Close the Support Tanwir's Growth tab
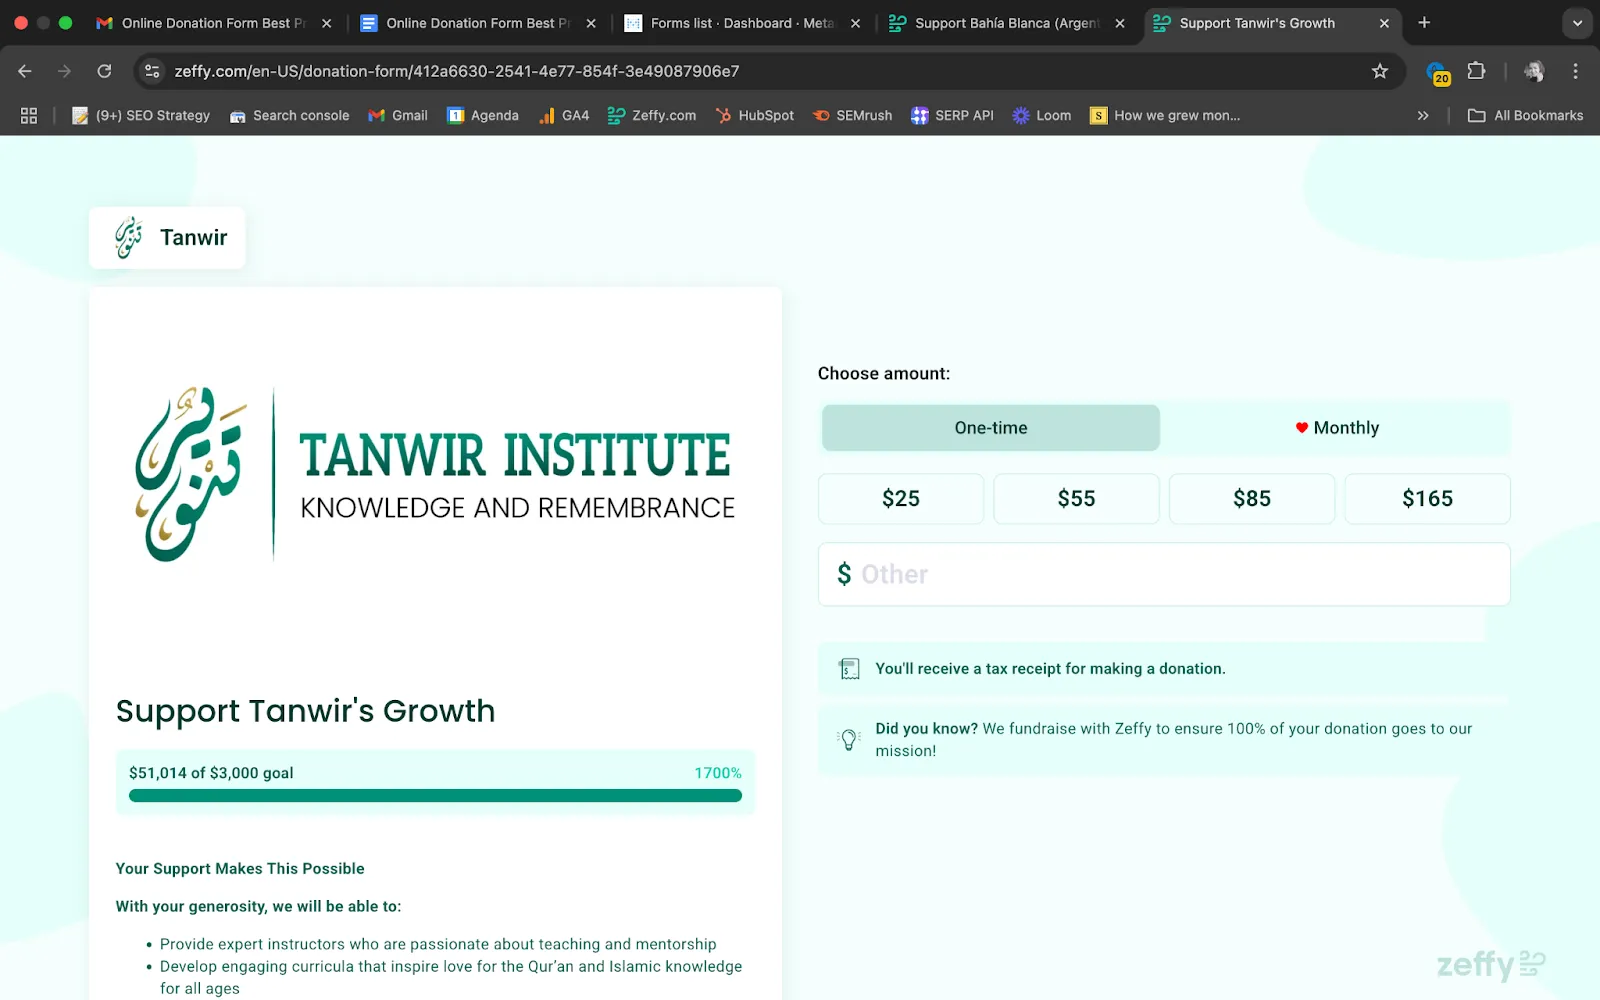1600x1000 pixels. (x=1384, y=23)
